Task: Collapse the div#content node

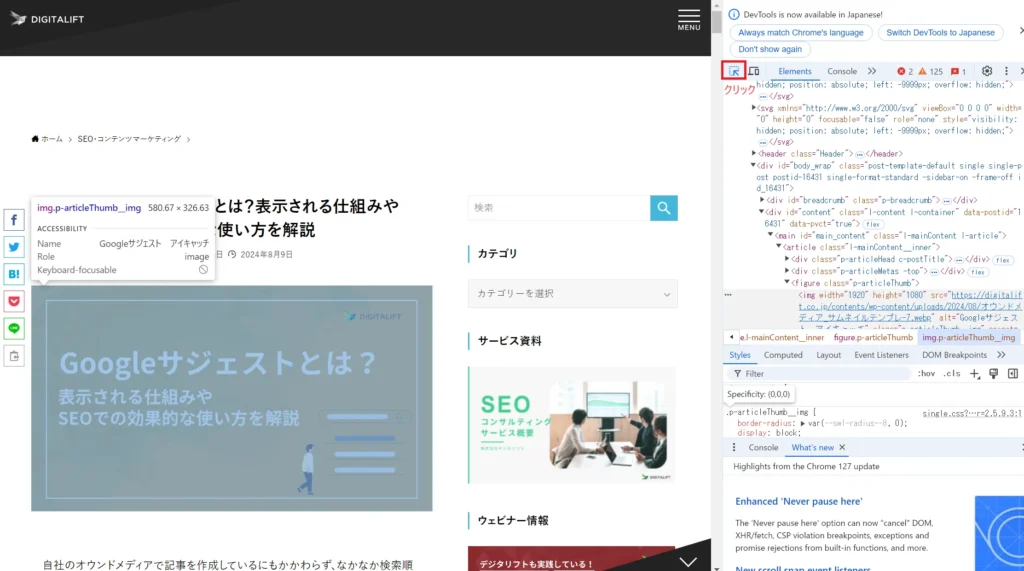Action: click(x=761, y=212)
